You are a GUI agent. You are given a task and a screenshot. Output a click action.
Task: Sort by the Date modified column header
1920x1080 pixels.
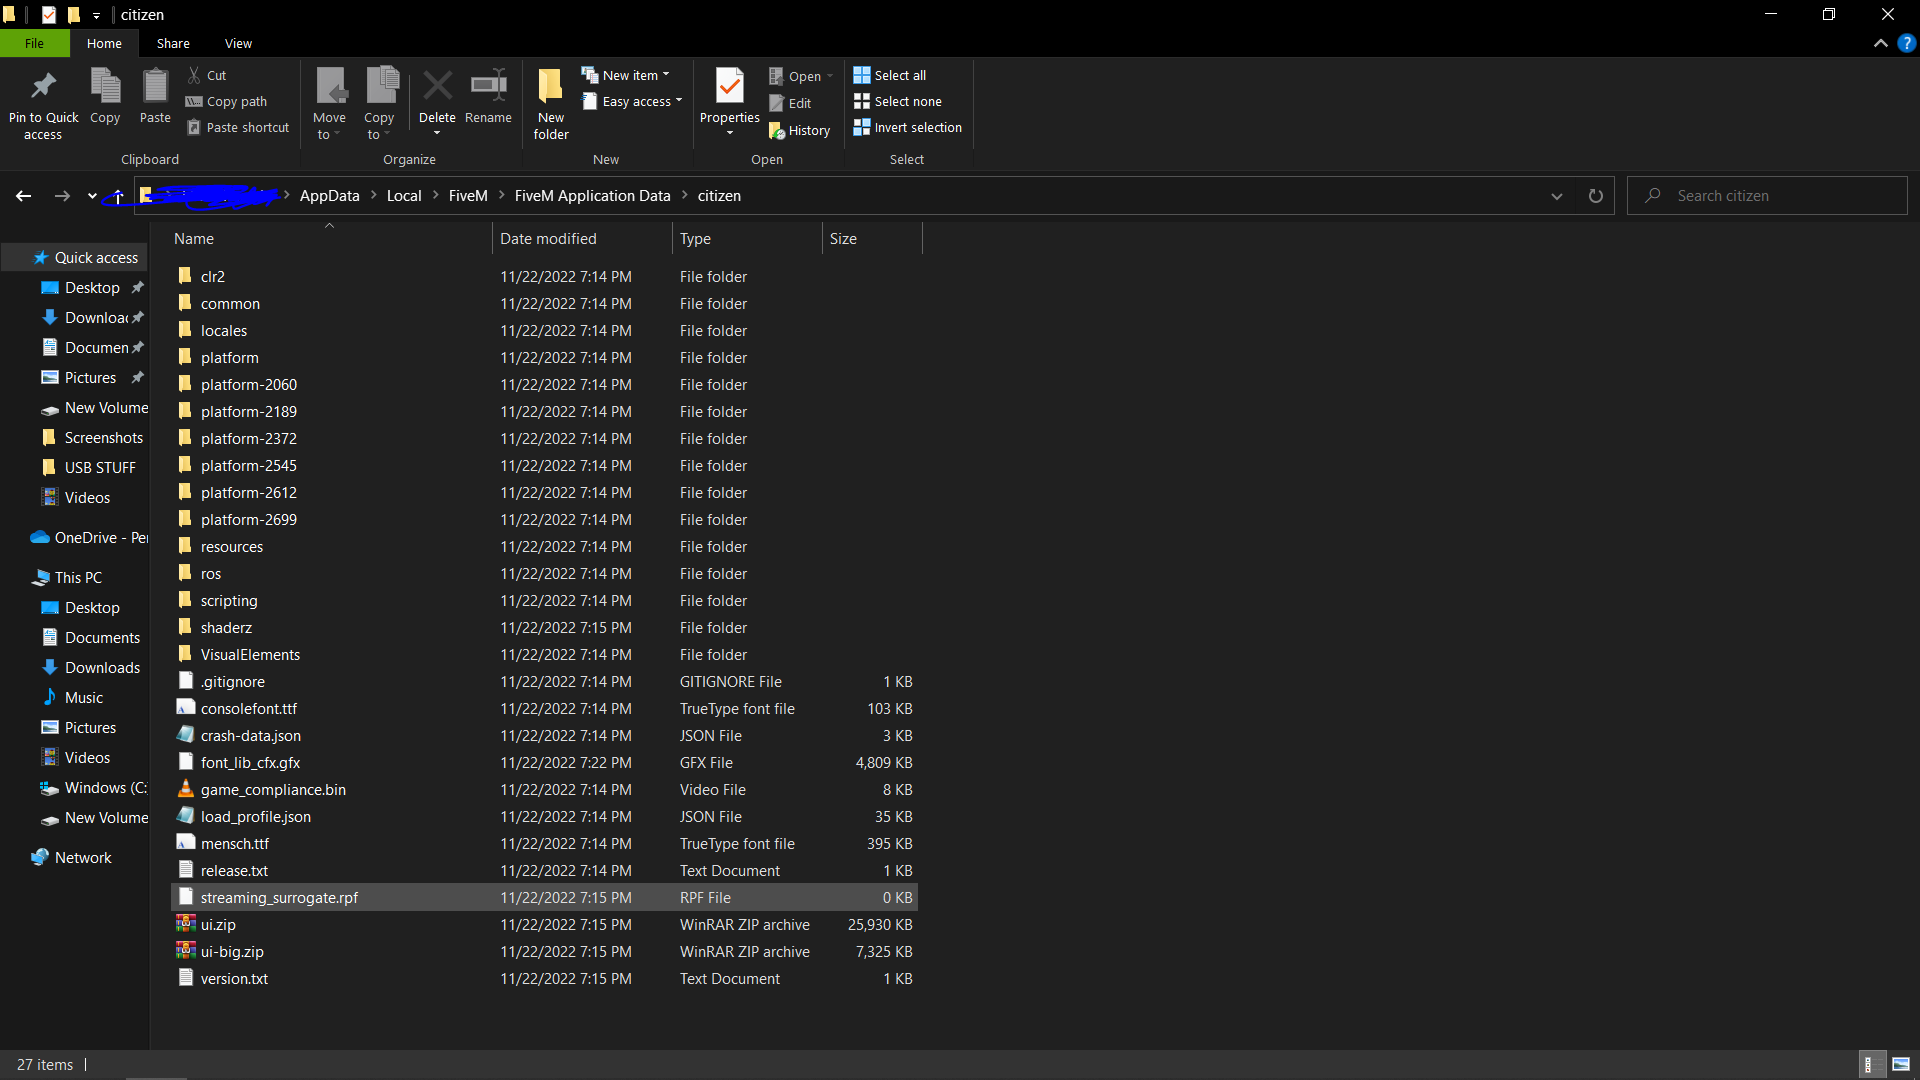(548, 238)
